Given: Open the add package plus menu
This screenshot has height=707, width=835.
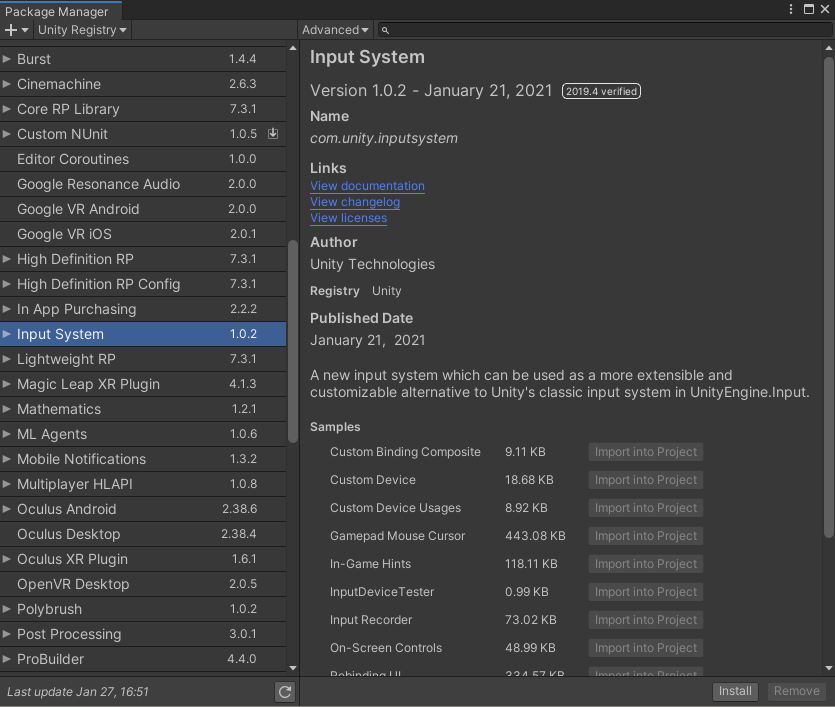Looking at the screenshot, I should tap(17, 30).
